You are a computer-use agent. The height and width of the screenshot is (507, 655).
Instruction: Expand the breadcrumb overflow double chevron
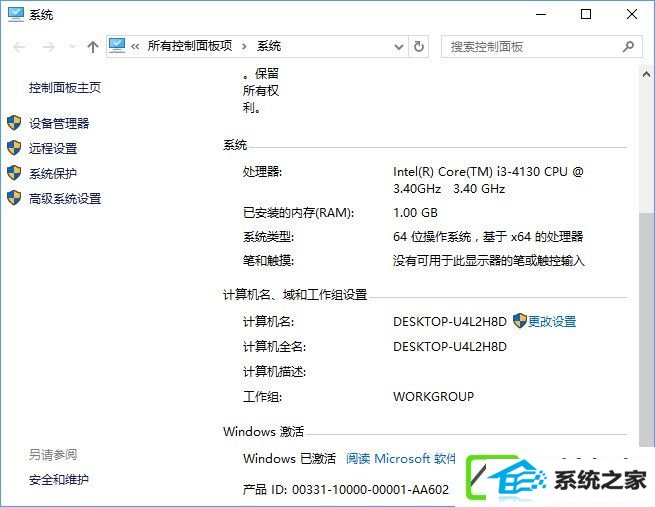135,46
